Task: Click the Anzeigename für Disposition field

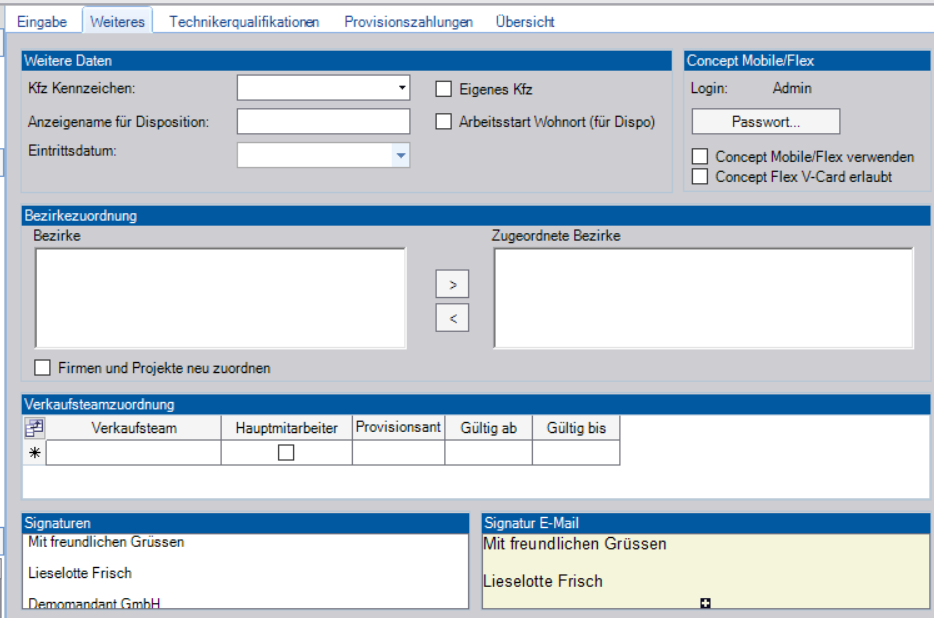Action: point(323,122)
